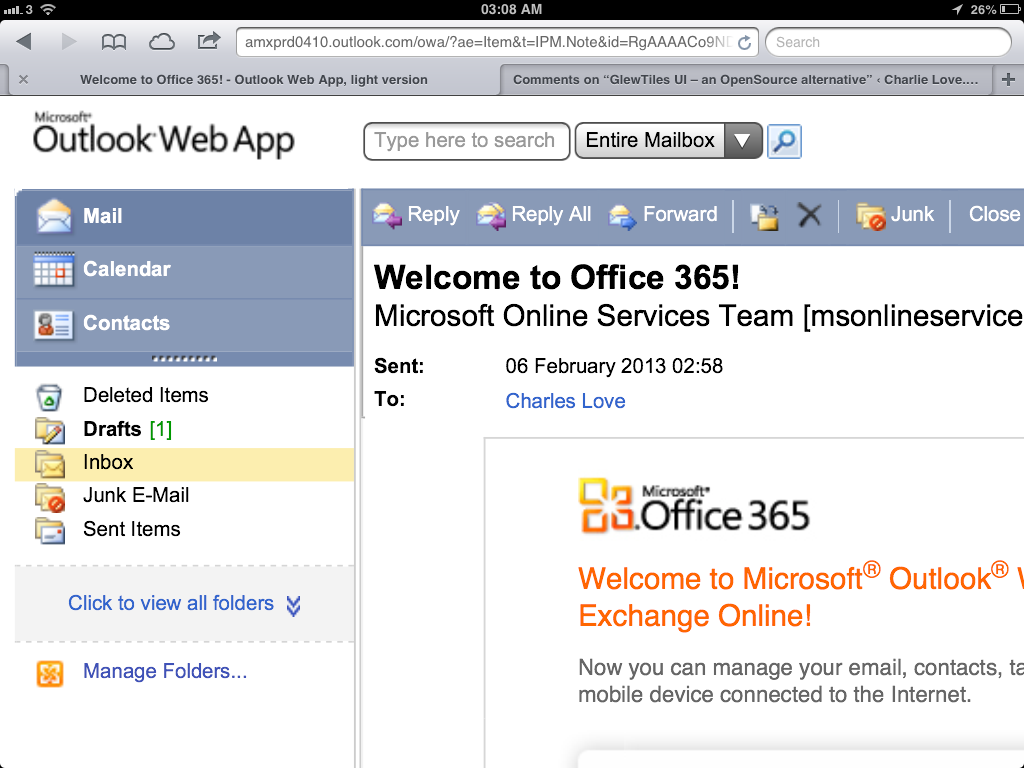The width and height of the screenshot is (1024, 768).
Task: Close the open message
Action: point(994,214)
